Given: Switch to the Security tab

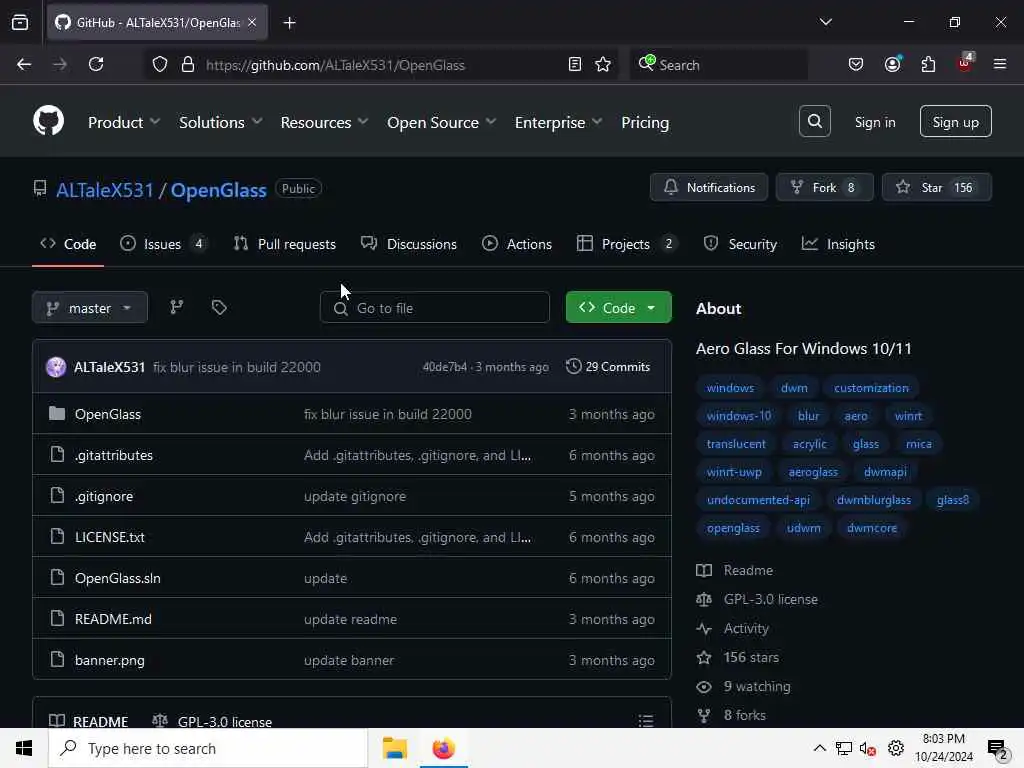Looking at the screenshot, I should point(740,244).
